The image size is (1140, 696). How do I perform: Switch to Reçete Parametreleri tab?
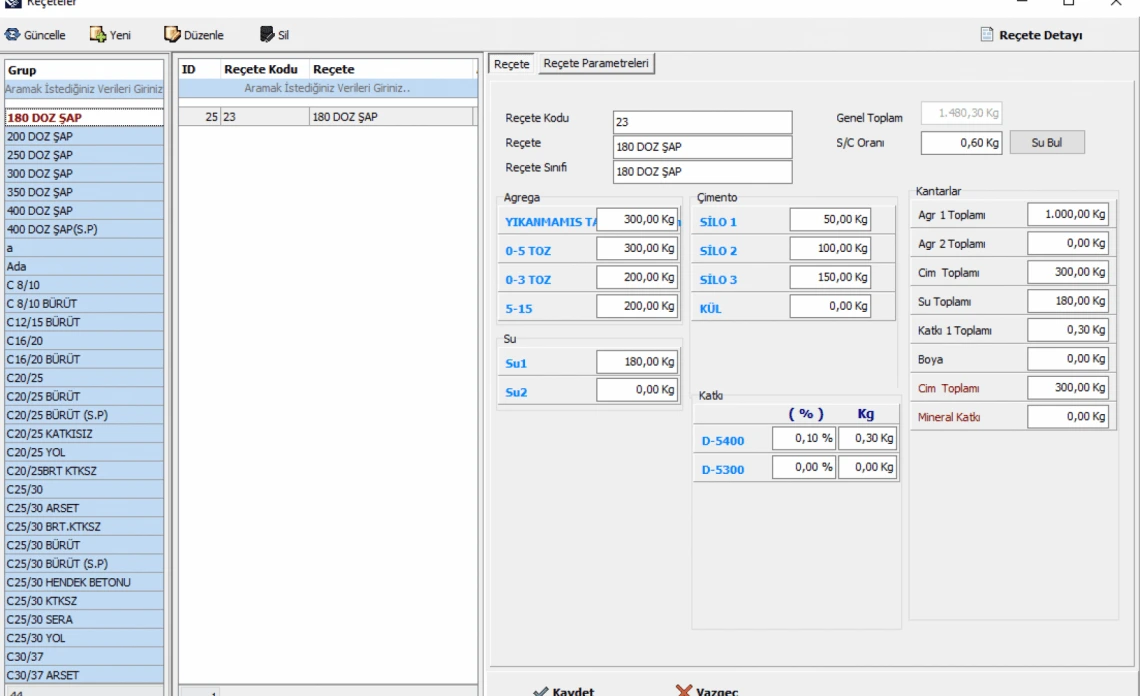(596, 64)
